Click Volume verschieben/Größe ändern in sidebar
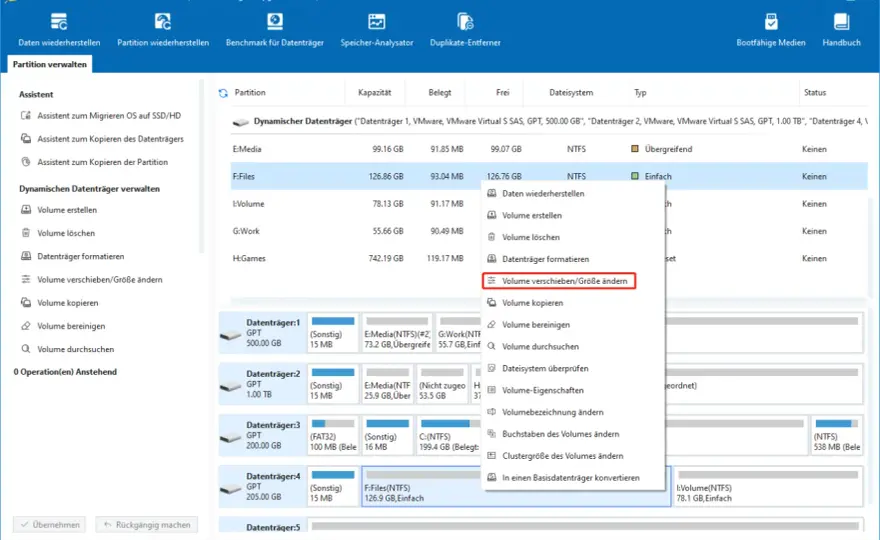The width and height of the screenshot is (880, 540). click(91, 280)
